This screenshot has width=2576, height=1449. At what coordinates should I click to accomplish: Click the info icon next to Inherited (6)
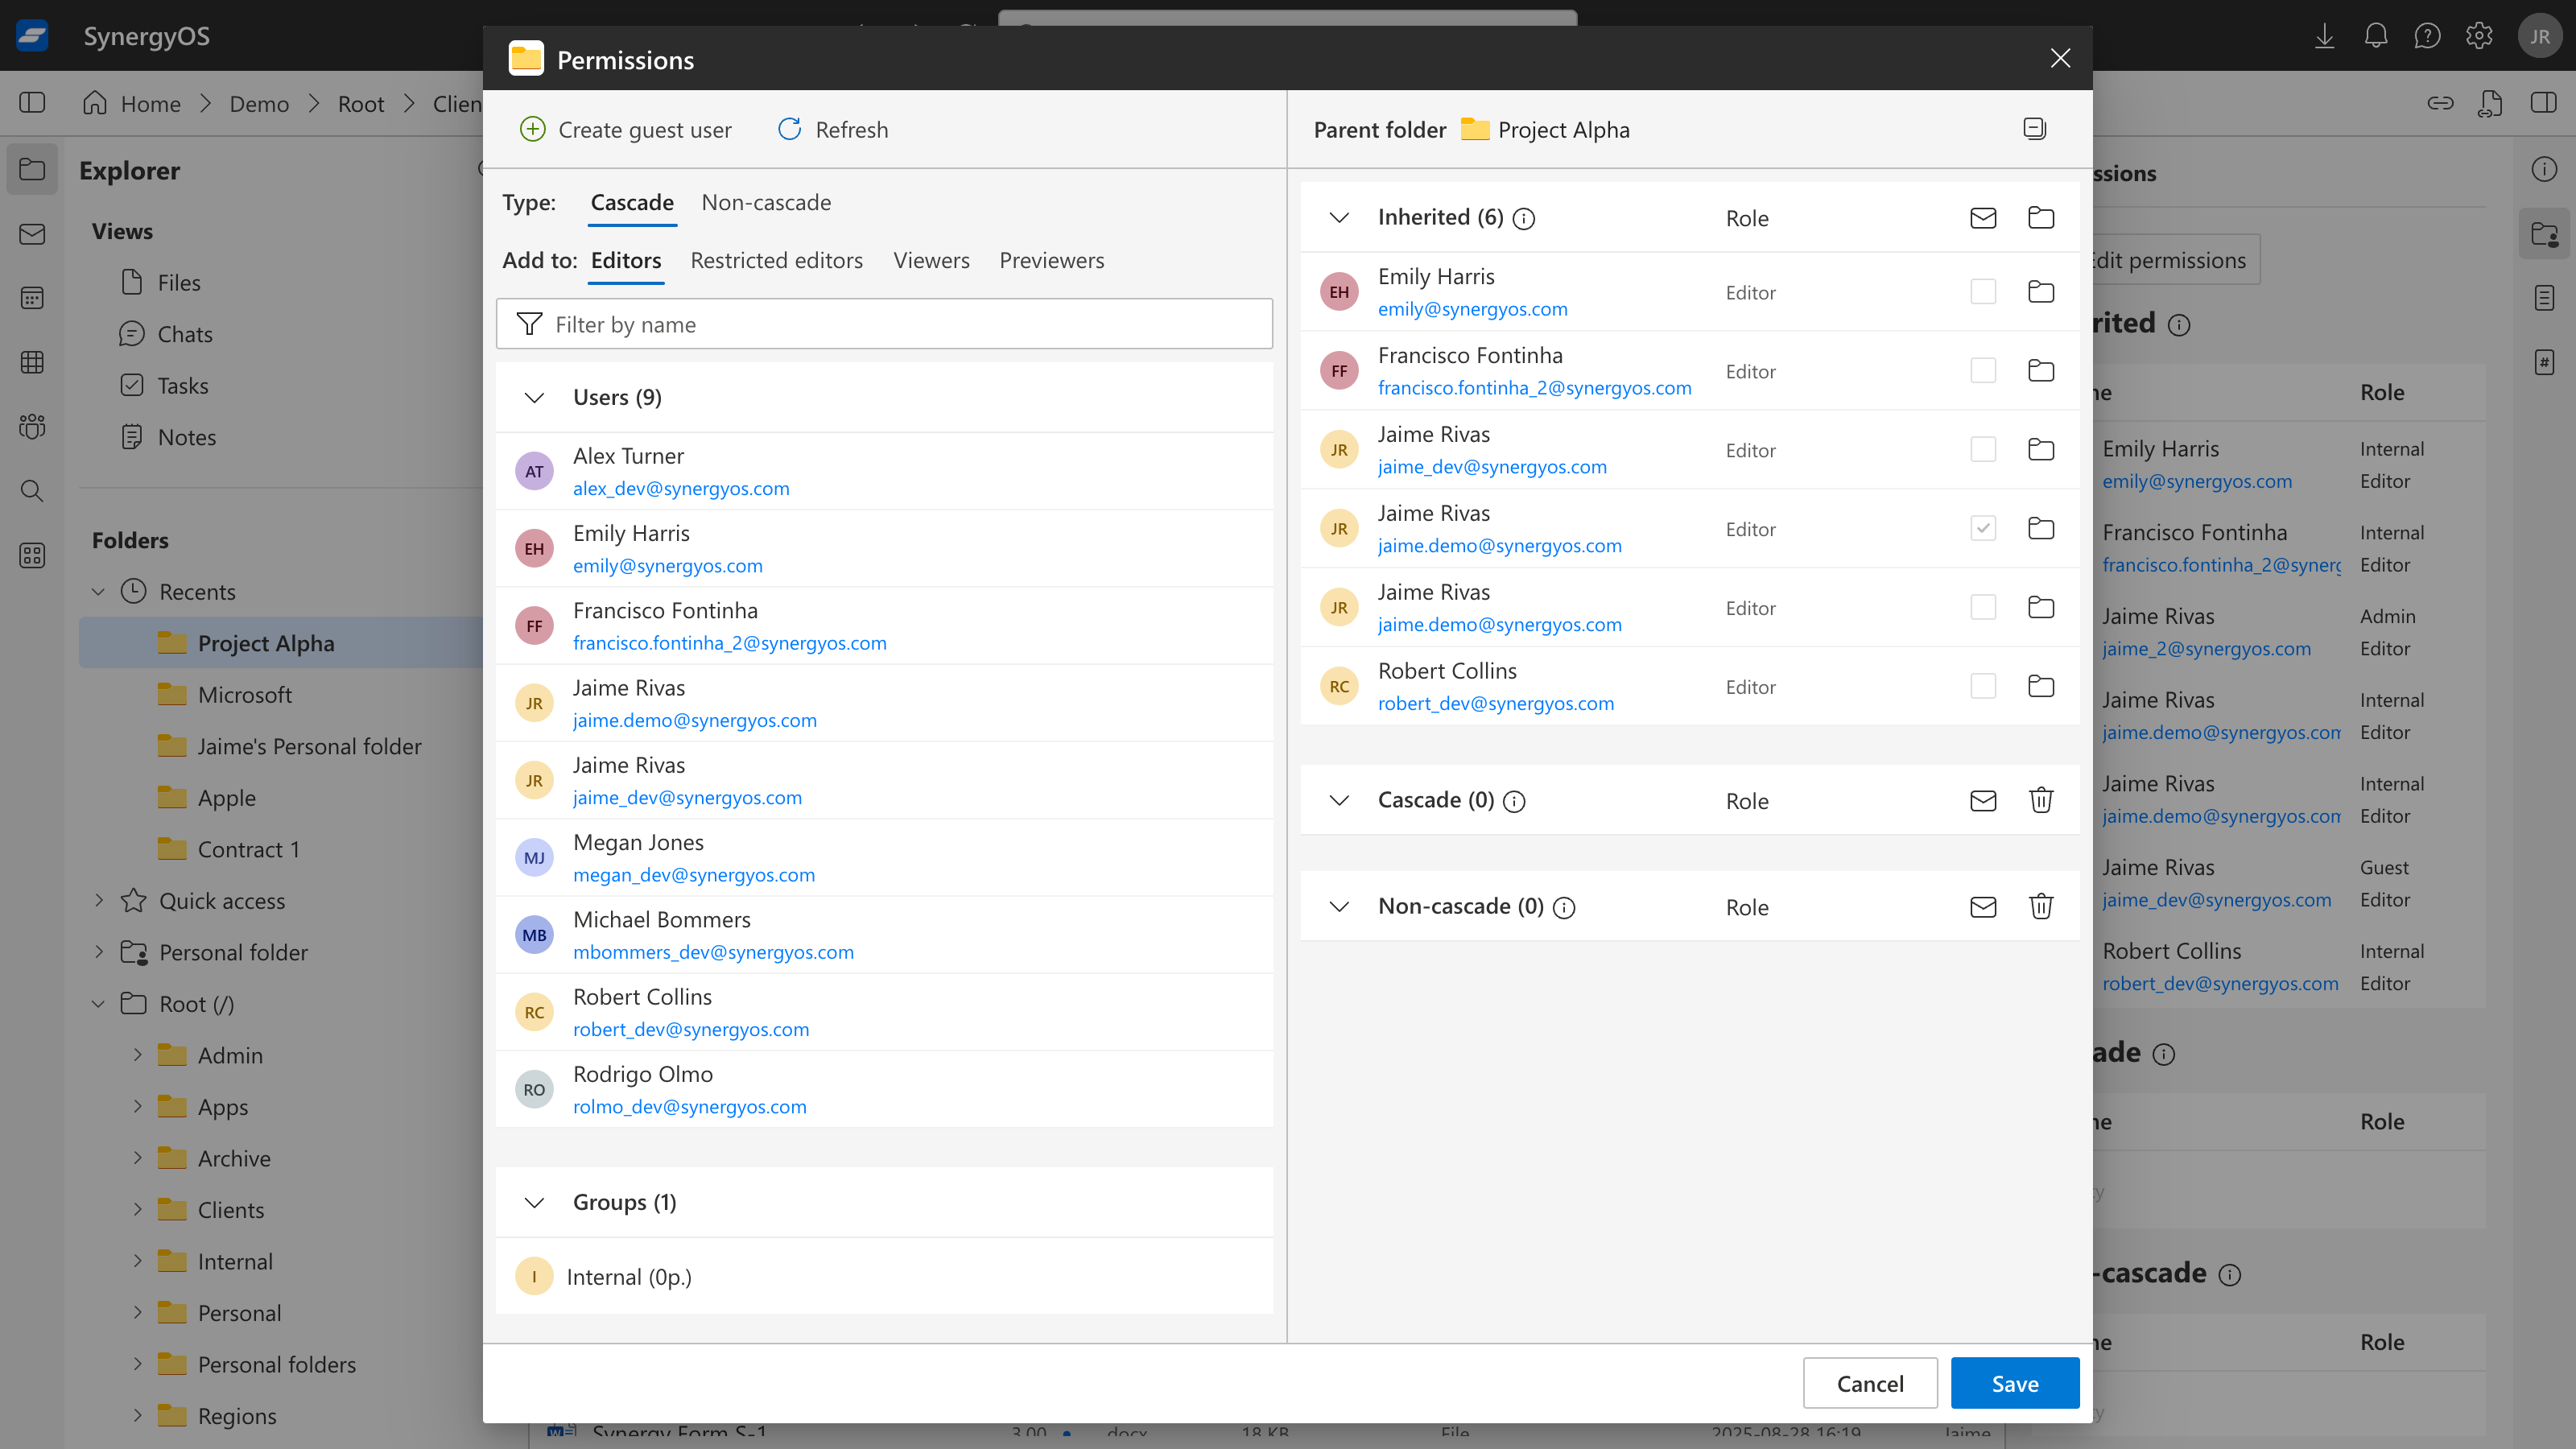[x=1523, y=219]
